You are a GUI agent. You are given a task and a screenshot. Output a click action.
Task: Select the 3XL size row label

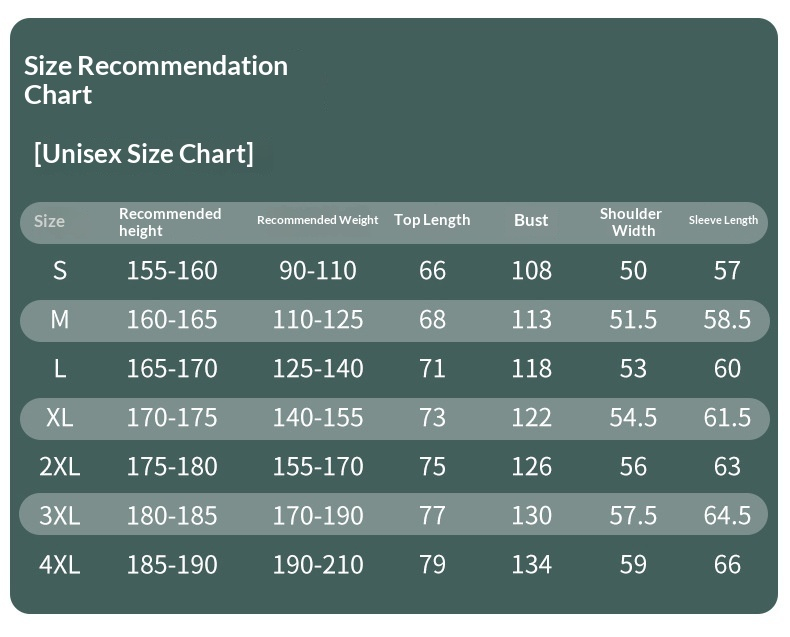60,516
